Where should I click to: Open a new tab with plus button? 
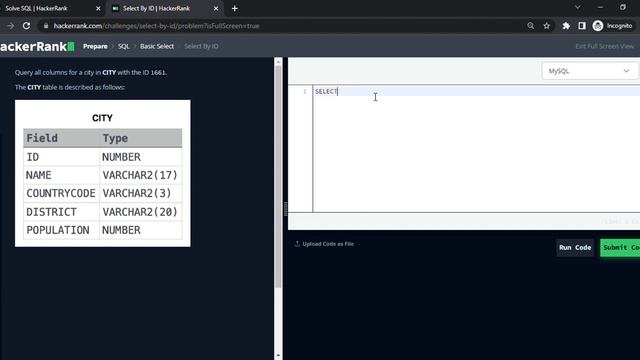[235, 8]
